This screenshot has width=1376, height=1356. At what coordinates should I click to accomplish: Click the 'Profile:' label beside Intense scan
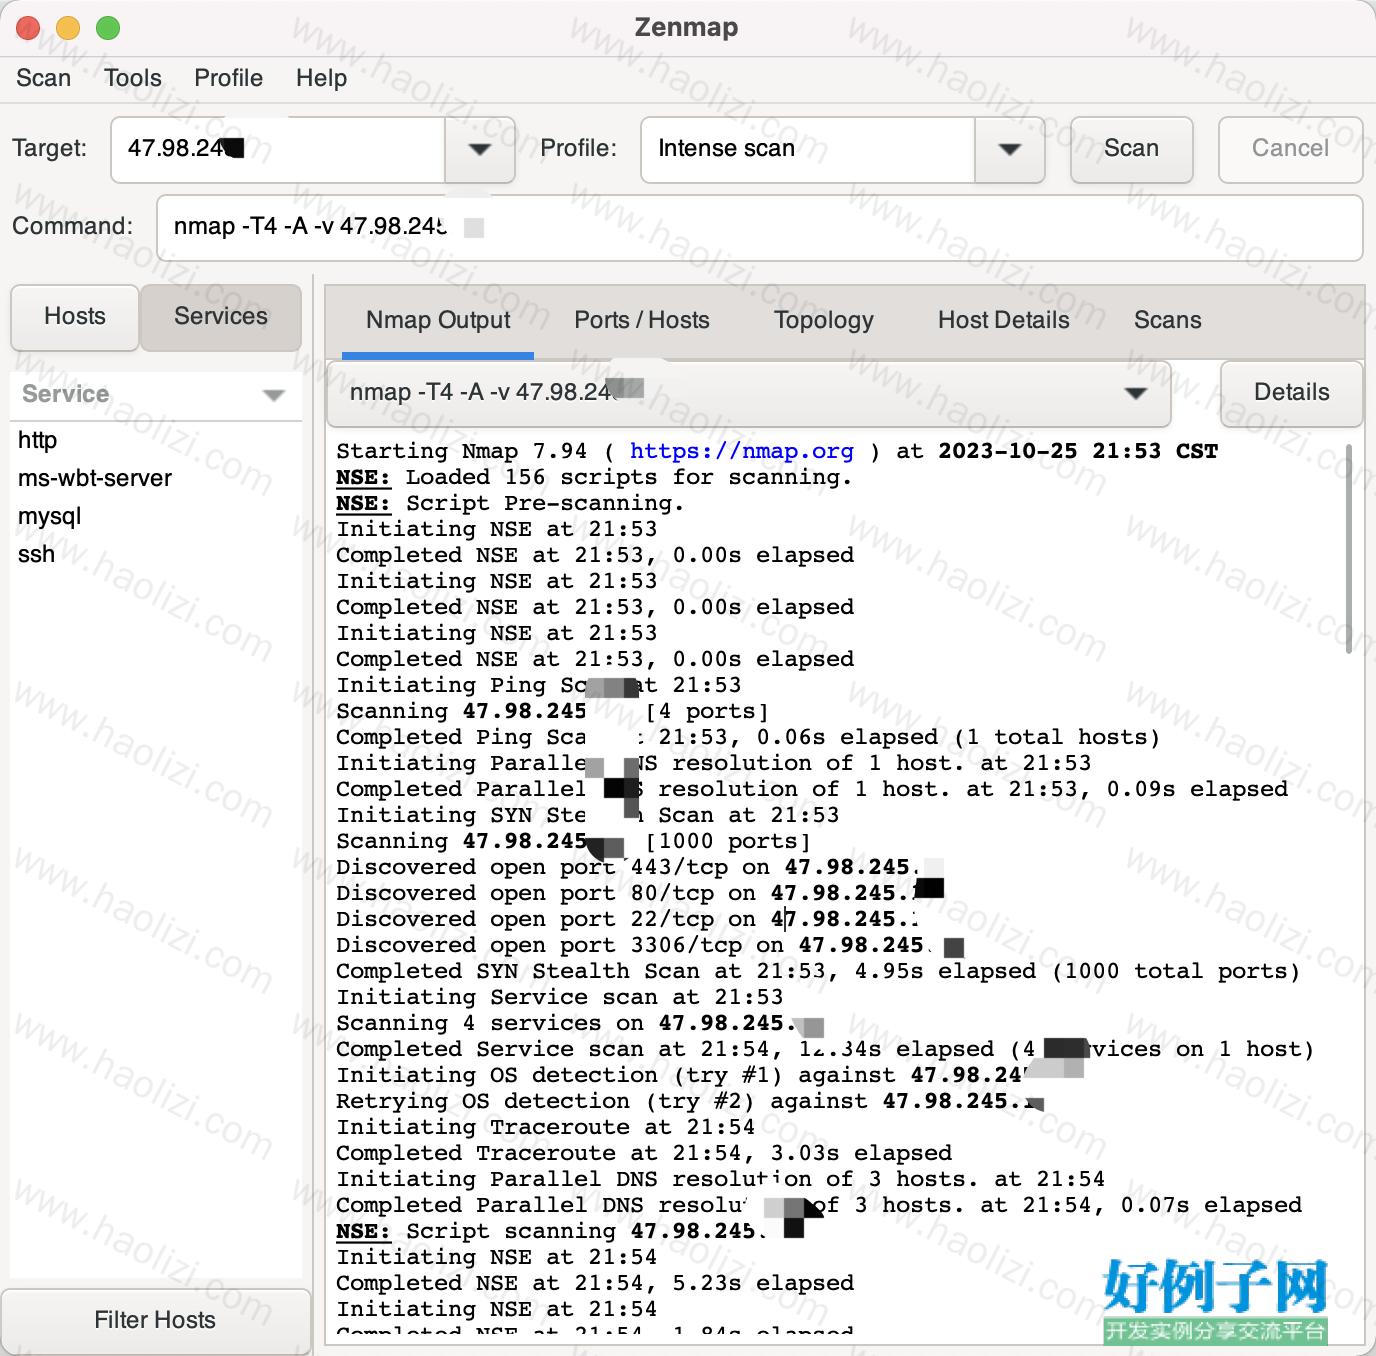tap(578, 149)
